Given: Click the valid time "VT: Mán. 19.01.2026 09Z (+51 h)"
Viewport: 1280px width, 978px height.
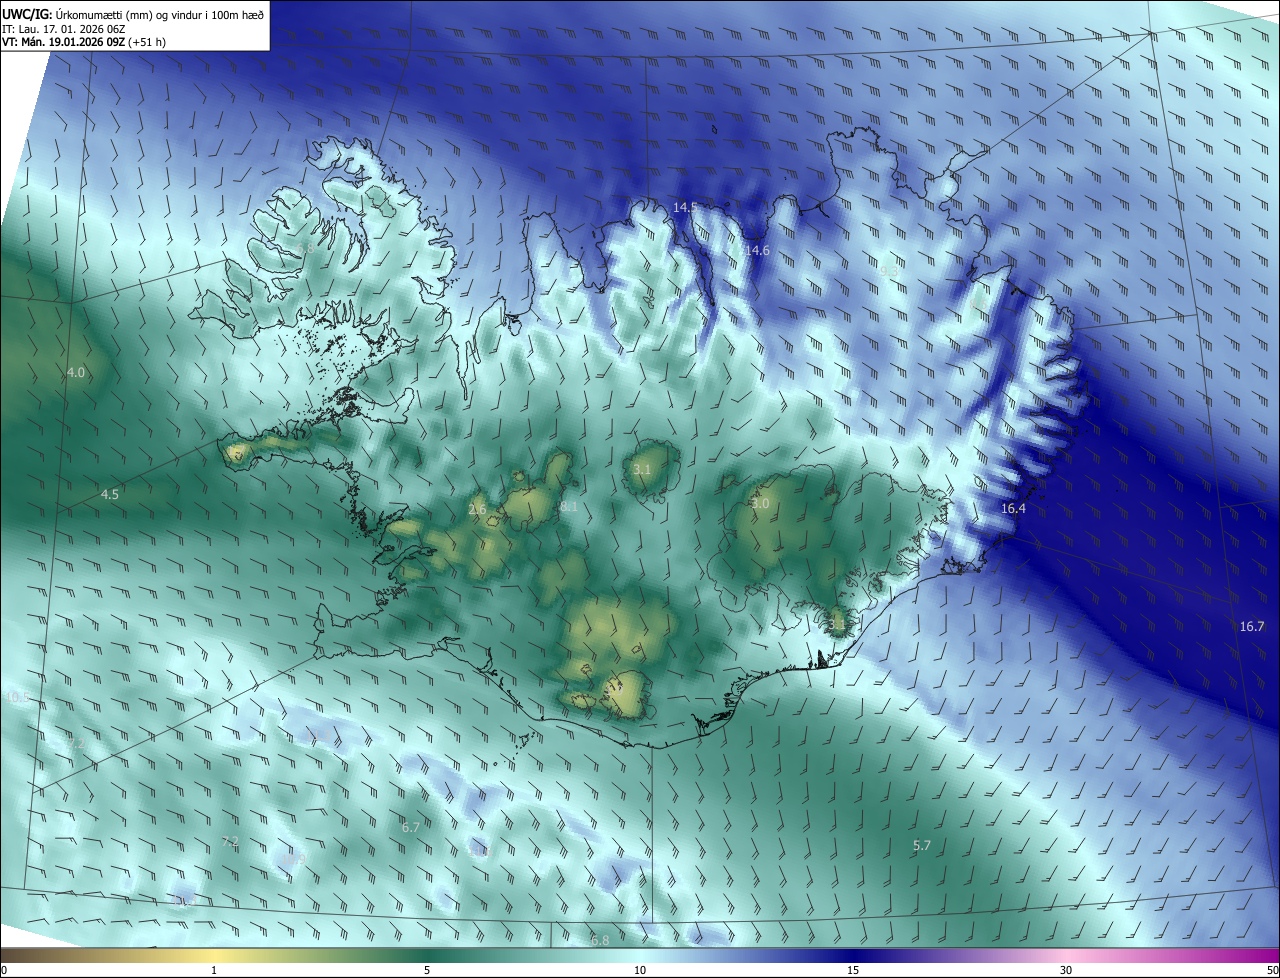Looking at the screenshot, I should click(83, 42).
